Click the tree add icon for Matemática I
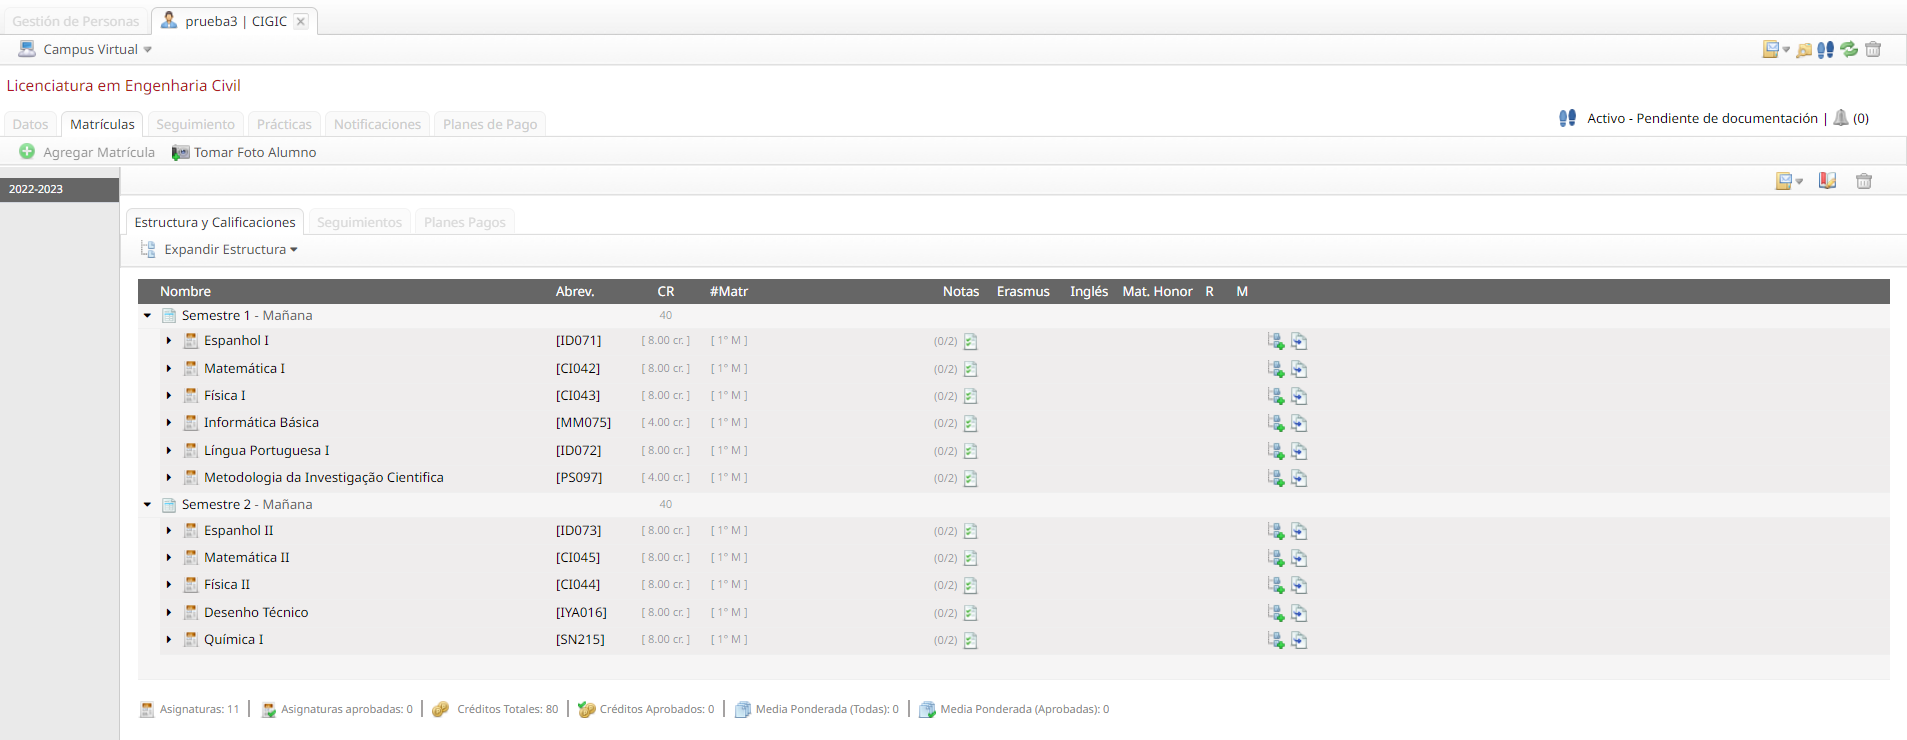1907x740 pixels. coord(1276,369)
